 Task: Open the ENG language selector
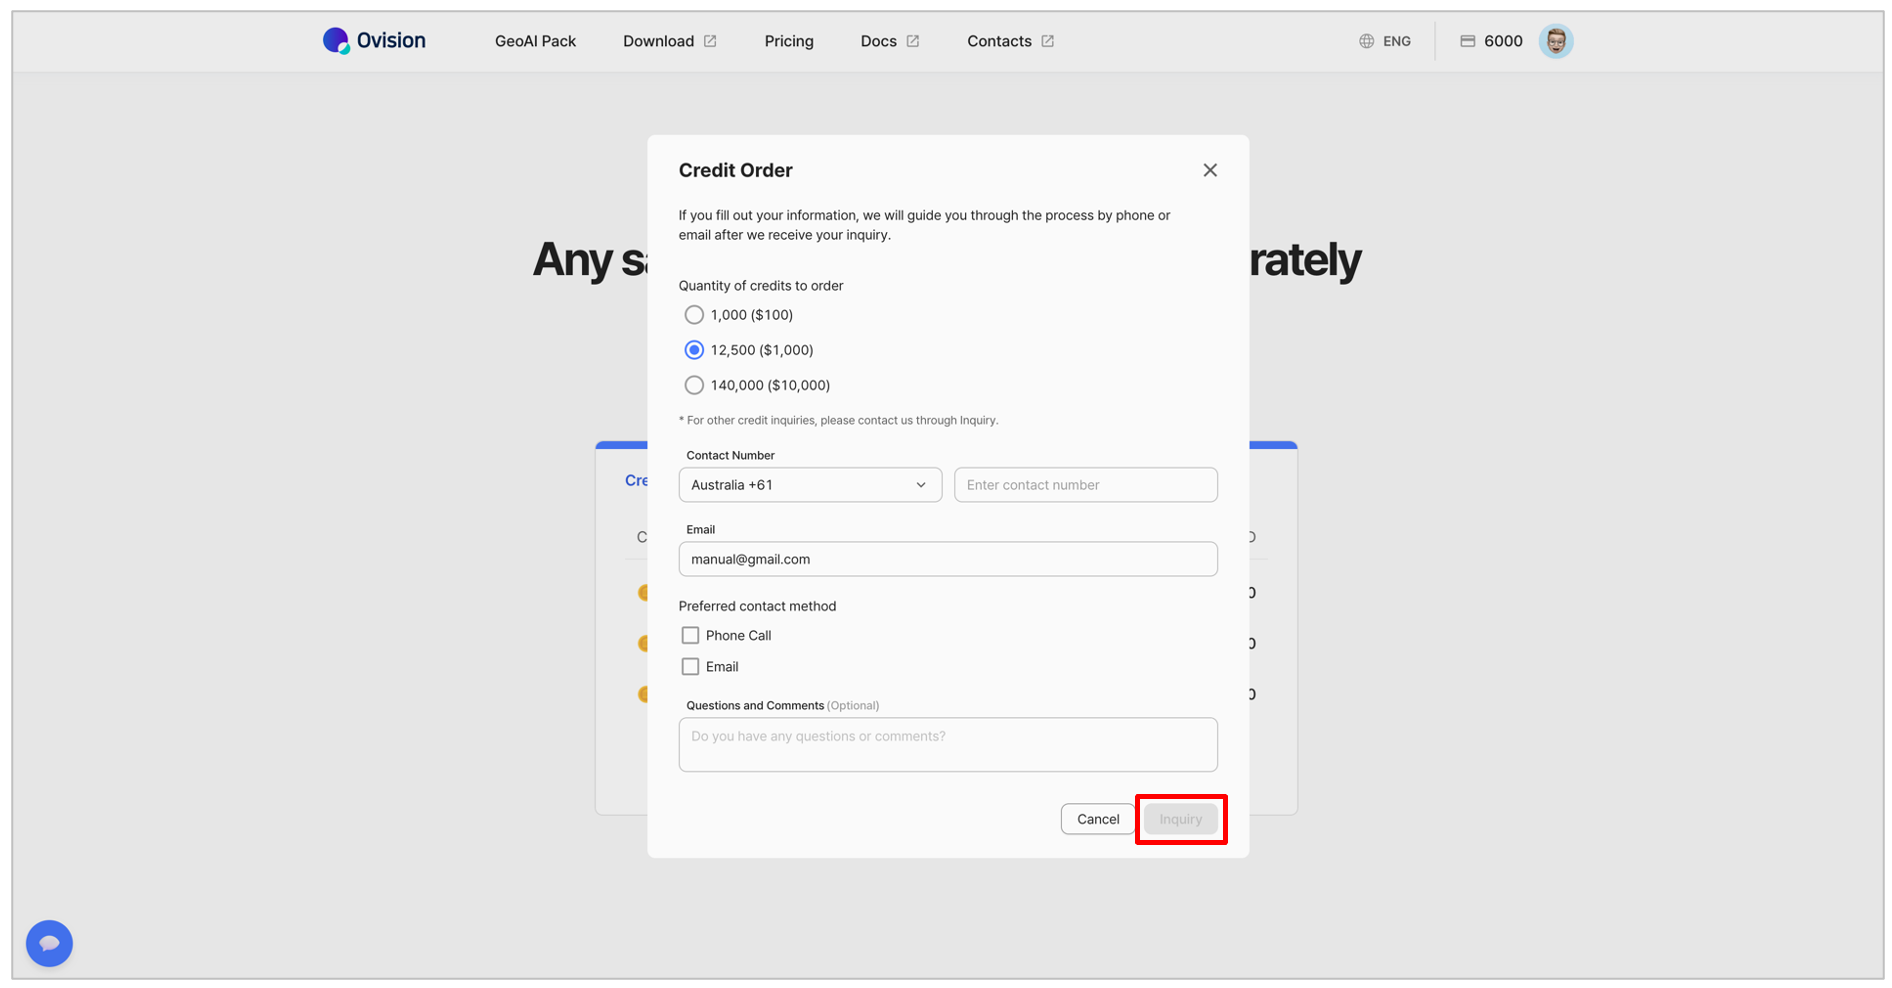pyautogui.click(x=1396, y=41)
